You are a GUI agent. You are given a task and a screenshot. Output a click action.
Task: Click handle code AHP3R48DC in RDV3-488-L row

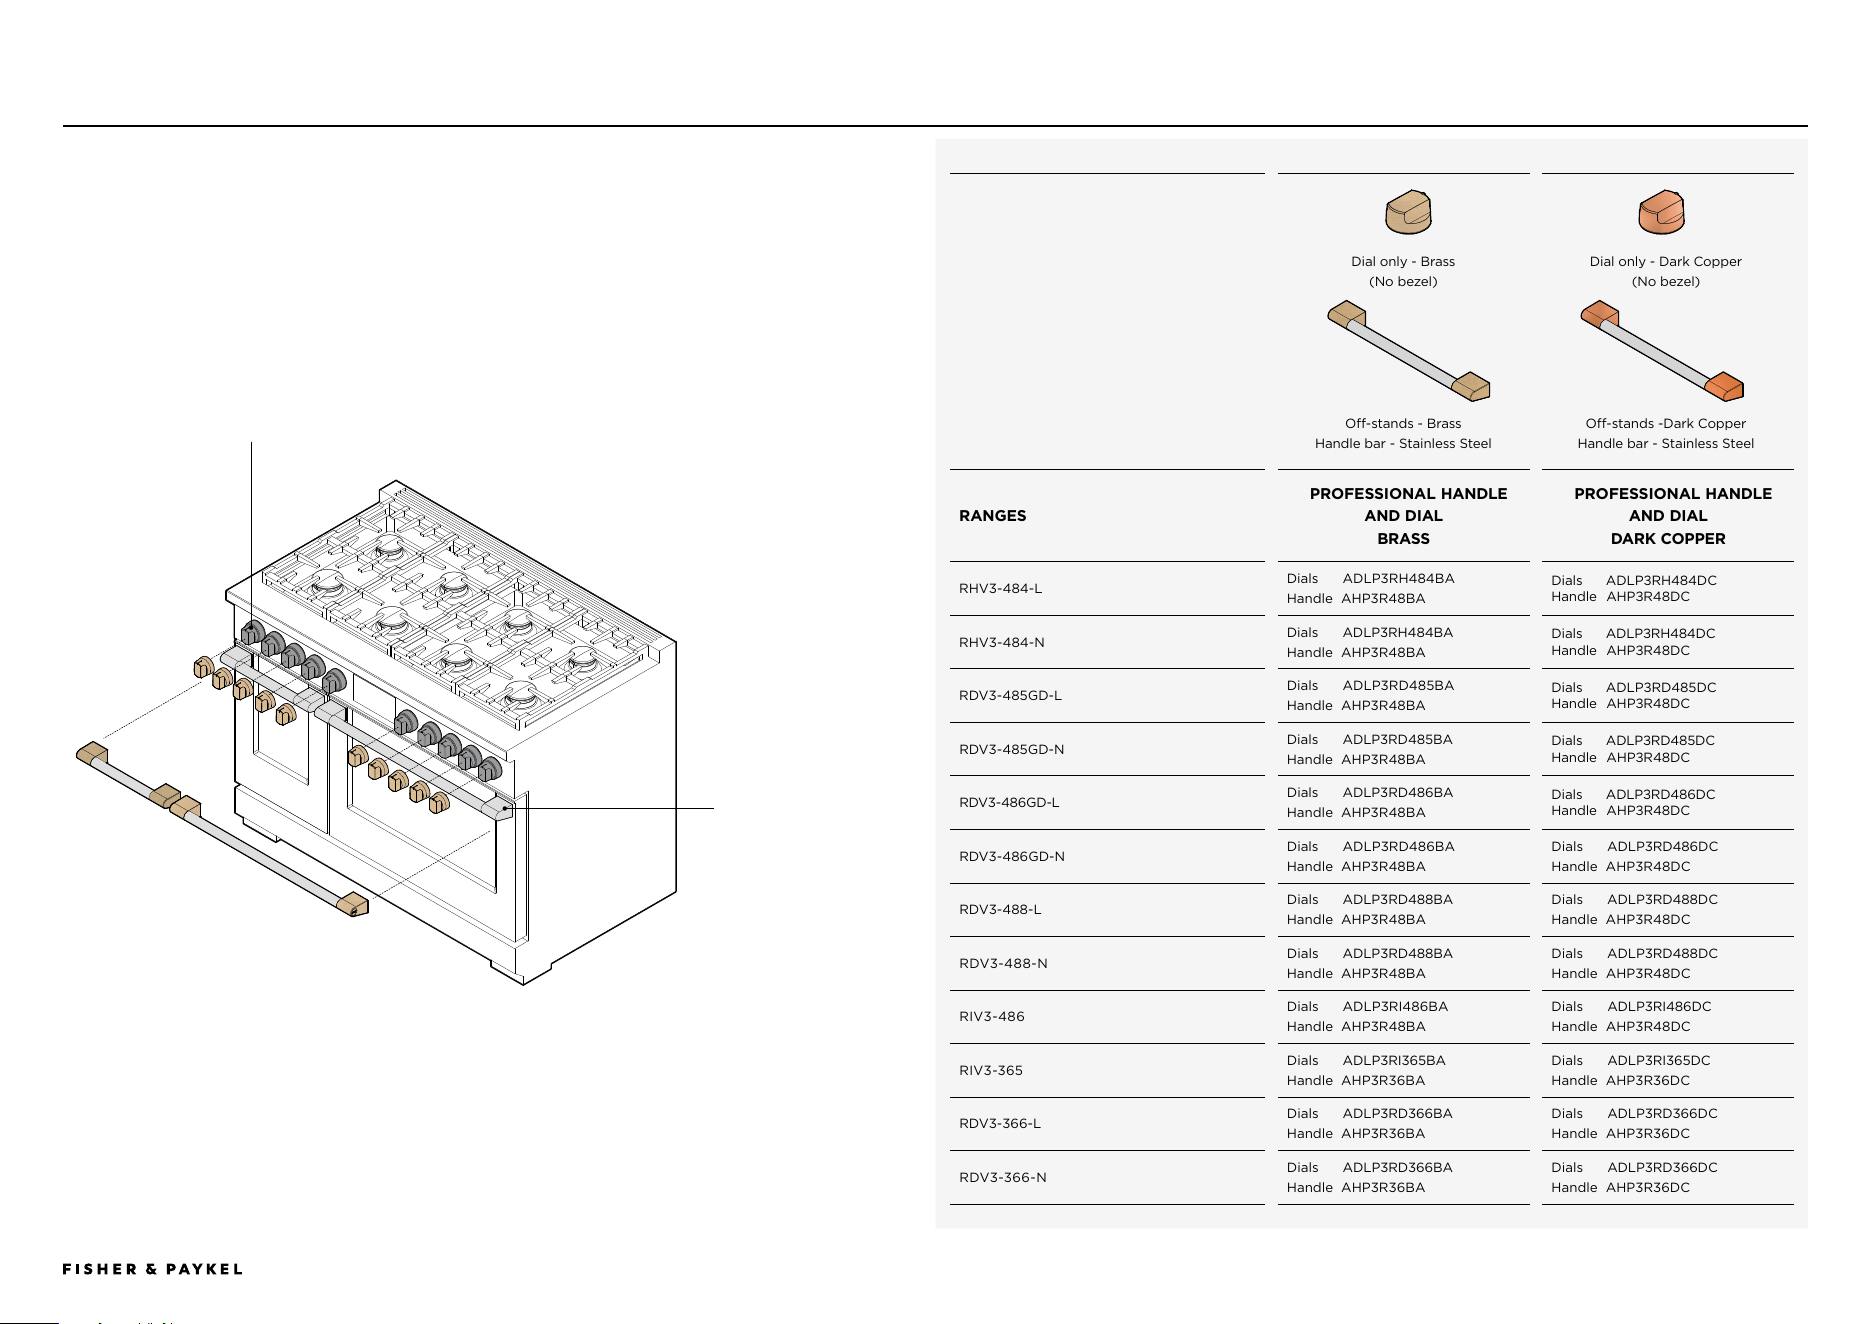pos(1648,920)
